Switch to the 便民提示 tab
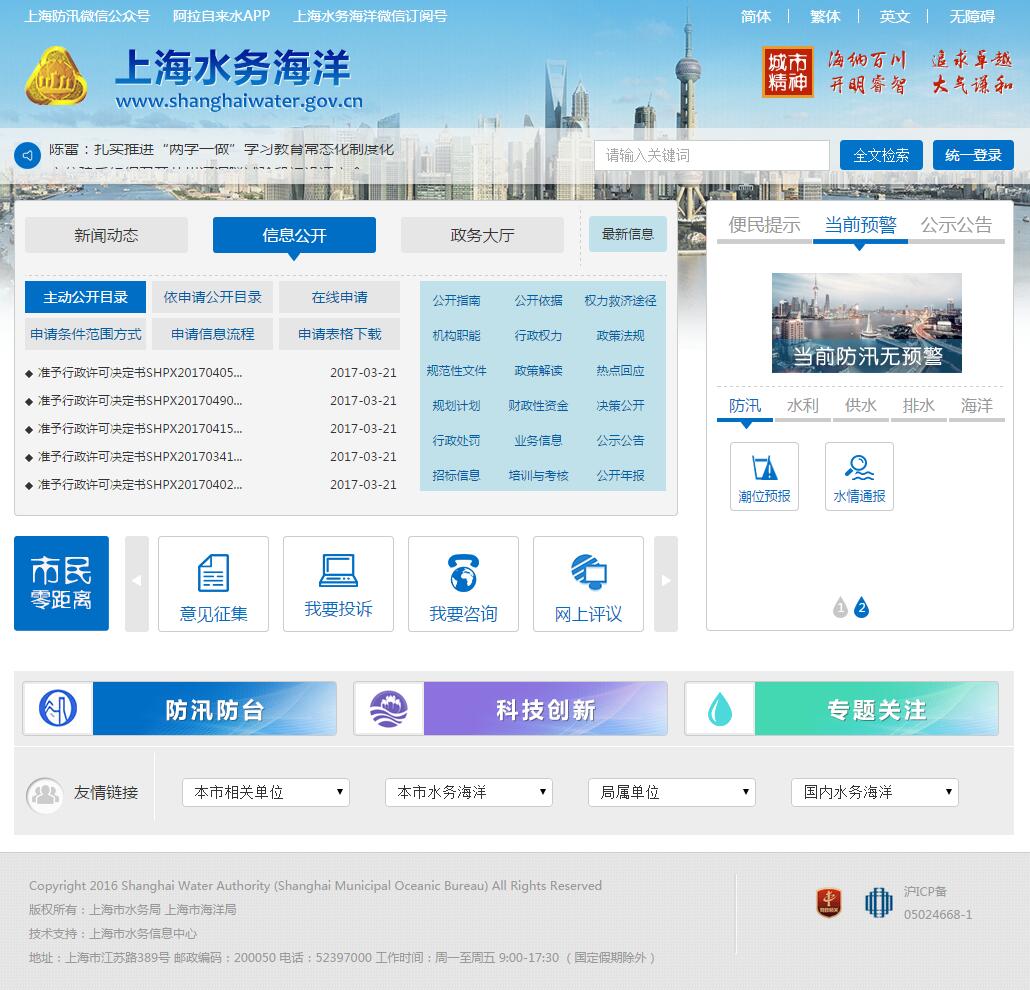The height and width of the screenshot is (990, 1030). pos(764,225)
